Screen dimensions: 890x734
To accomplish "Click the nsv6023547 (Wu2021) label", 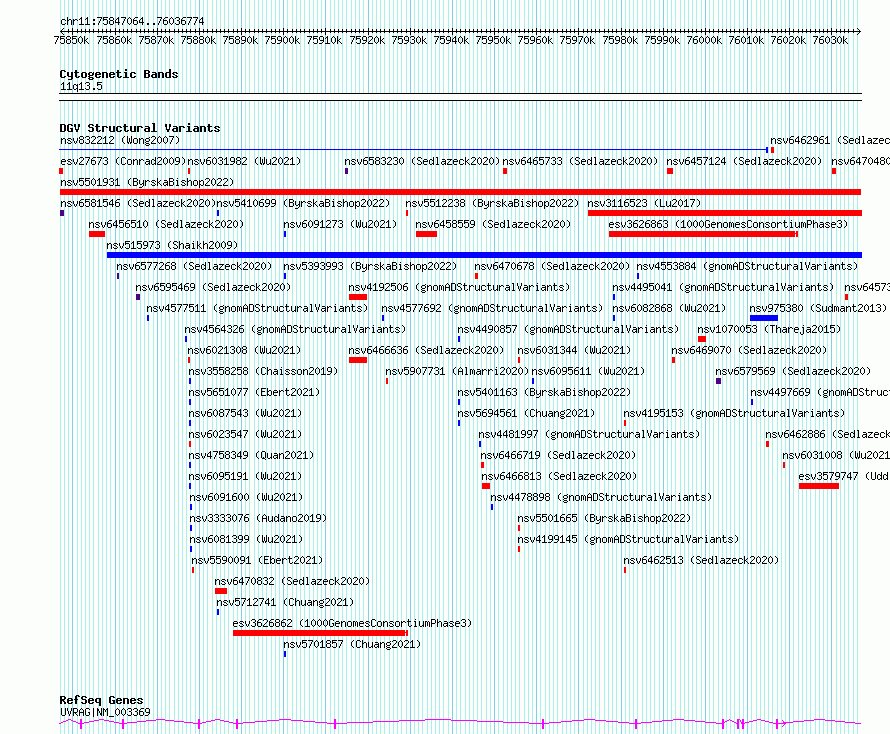I will click(x=245, y=434).
